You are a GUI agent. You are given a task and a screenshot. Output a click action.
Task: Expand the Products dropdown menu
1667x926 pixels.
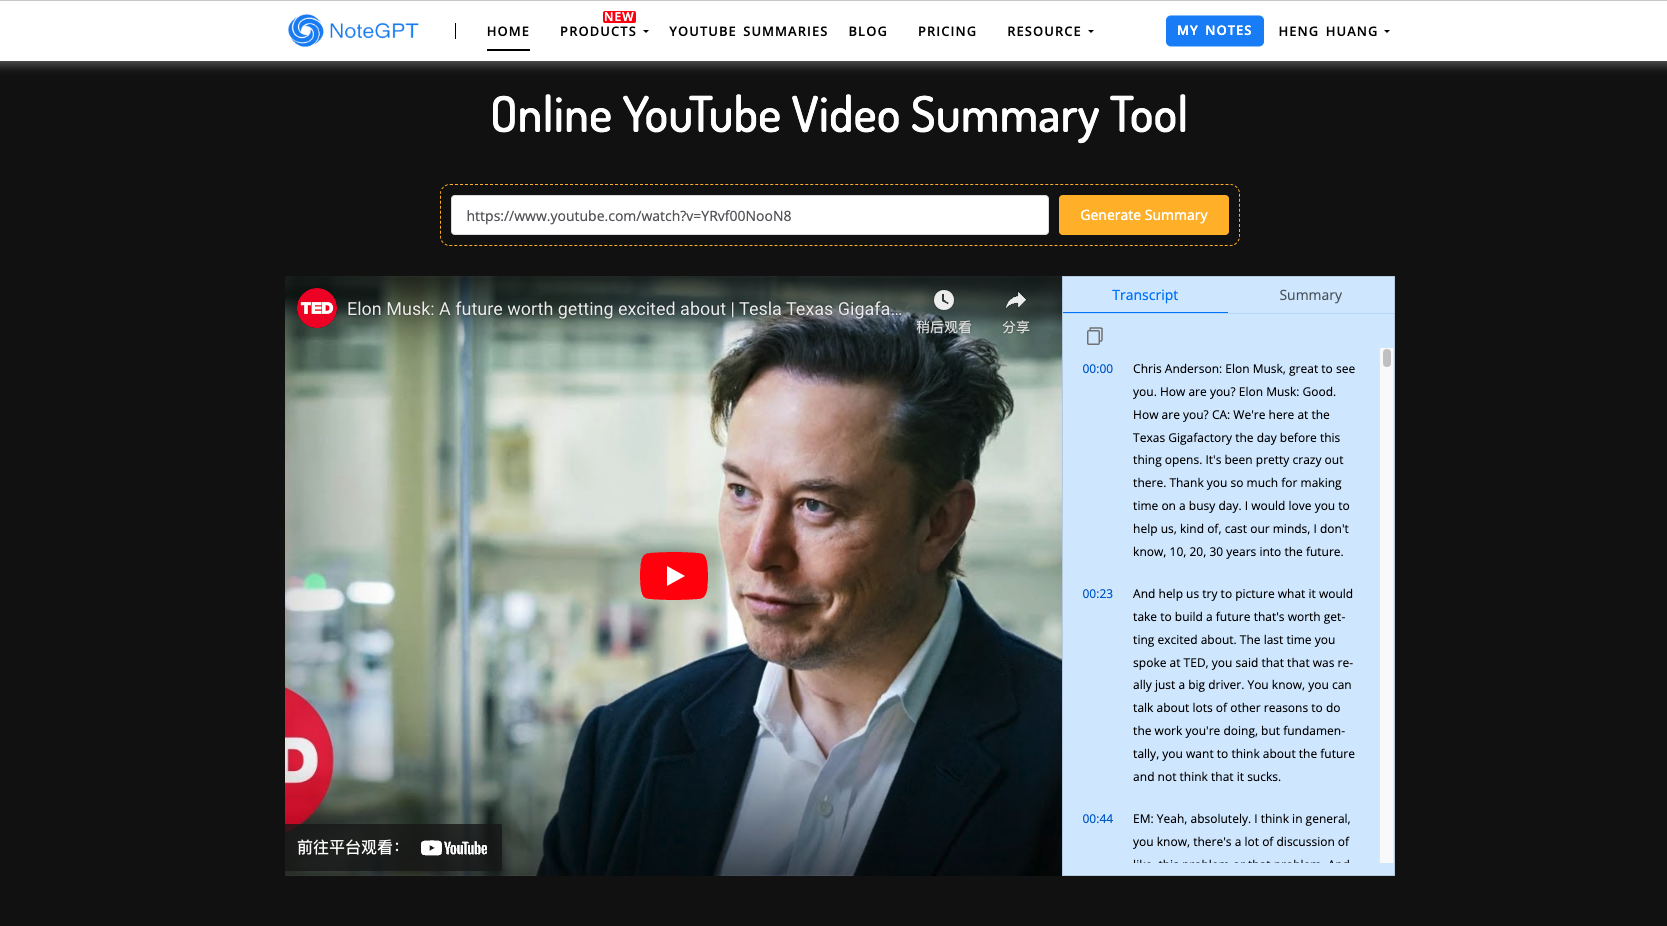click(604, 31)
